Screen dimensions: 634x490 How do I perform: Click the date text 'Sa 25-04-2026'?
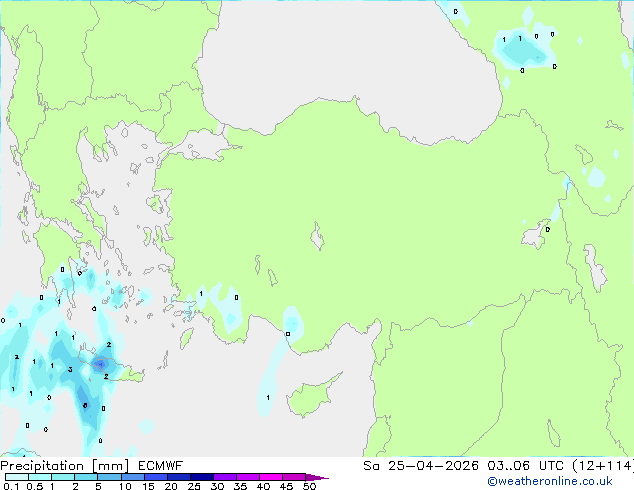421,466
